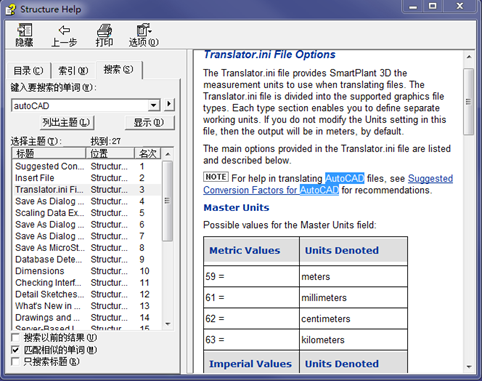This screenshot has height=381, width=482.
Task: Click results list scroll up arrow
Action: 168,154
